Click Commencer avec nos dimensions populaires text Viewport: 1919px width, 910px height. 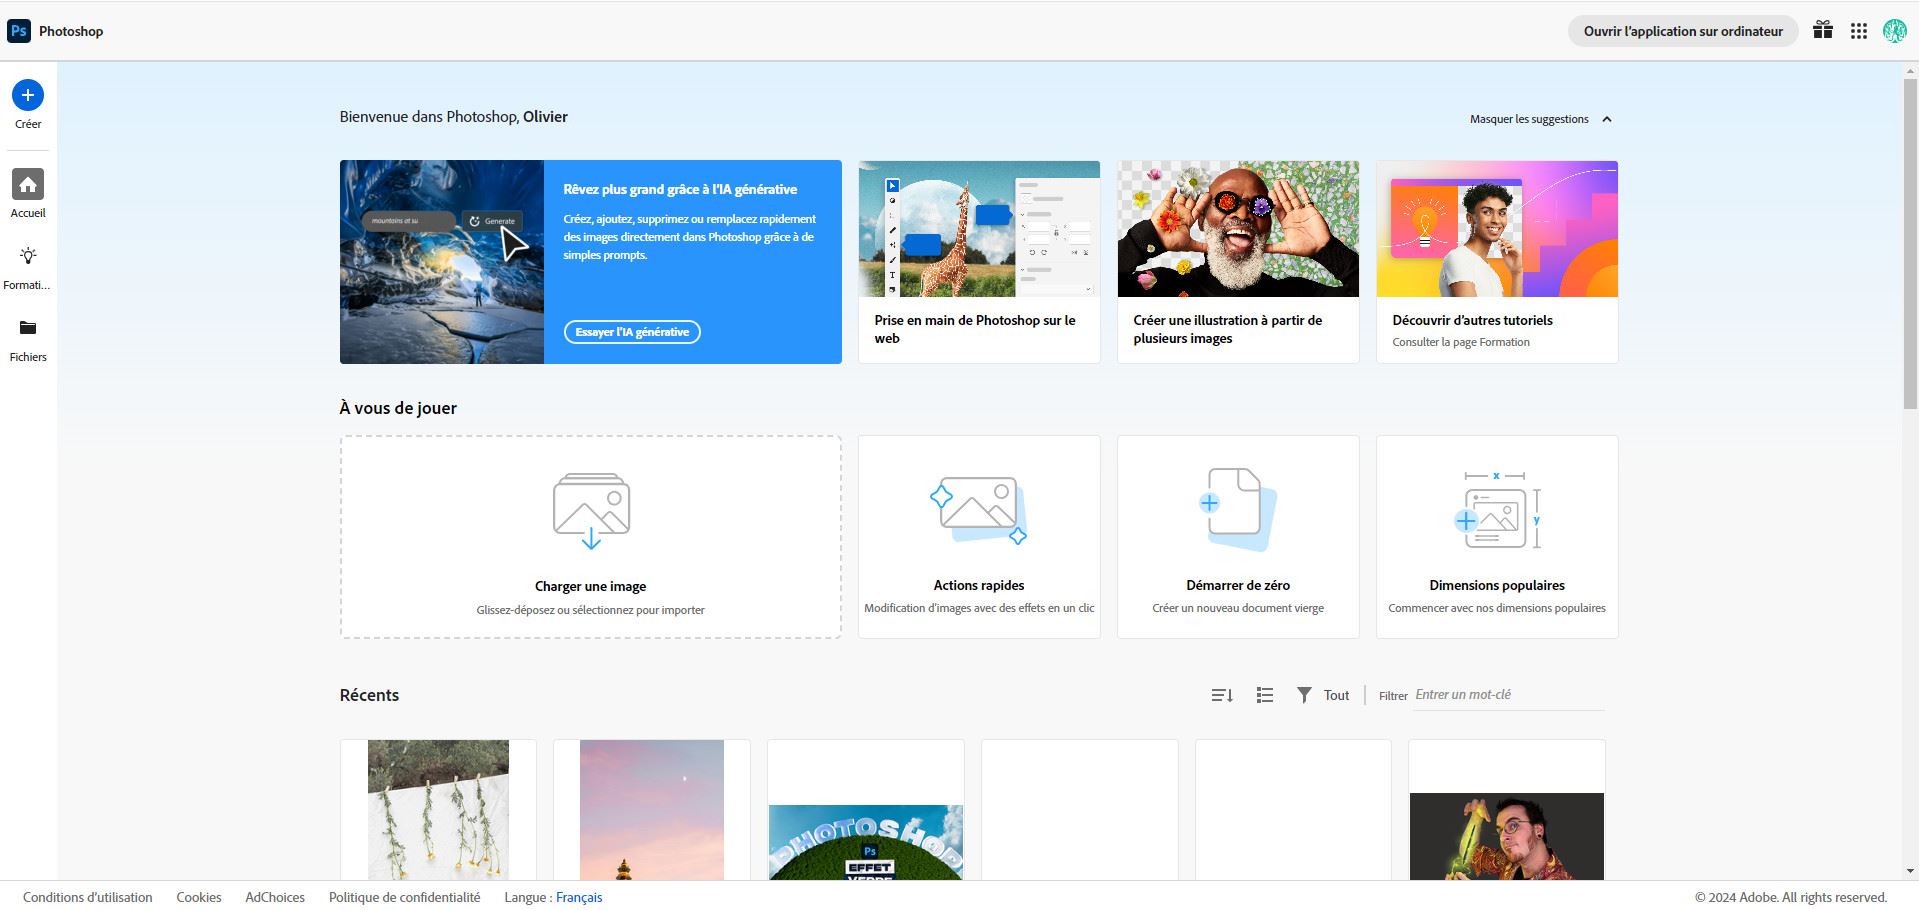(1497, 608)
